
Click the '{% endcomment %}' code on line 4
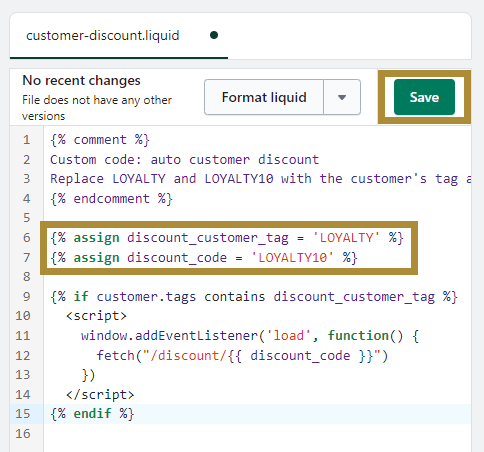(x=111, y=199)
